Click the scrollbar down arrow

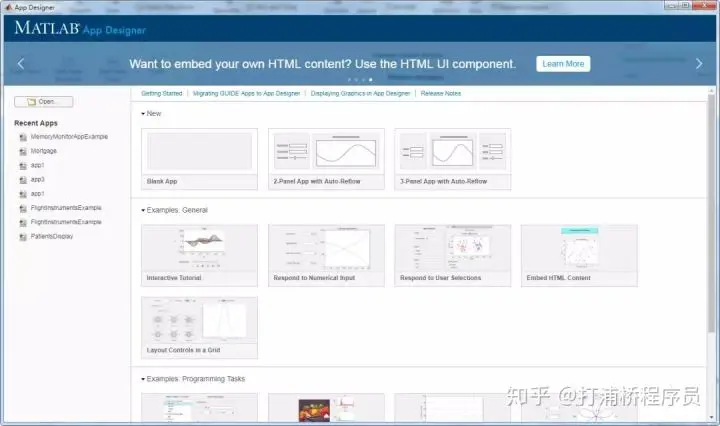click(x=711, y=417)
